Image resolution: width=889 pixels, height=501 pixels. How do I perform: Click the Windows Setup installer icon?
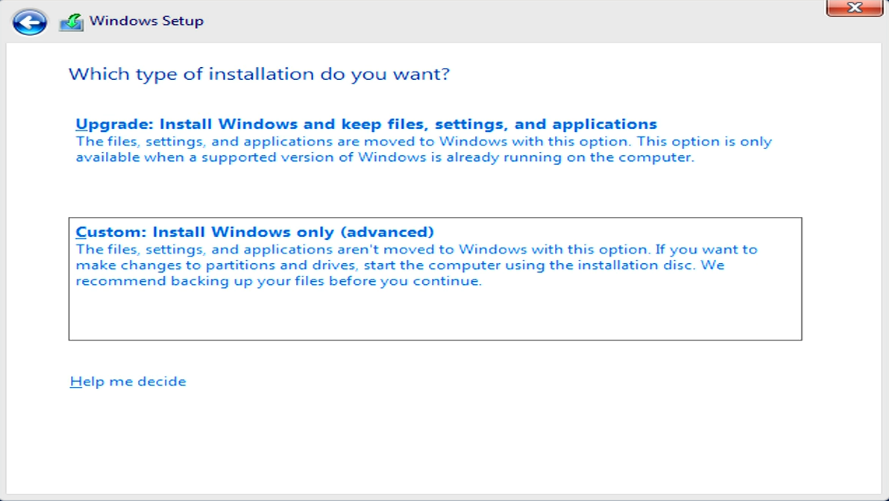pyautogui.click(x=71, y=23)
